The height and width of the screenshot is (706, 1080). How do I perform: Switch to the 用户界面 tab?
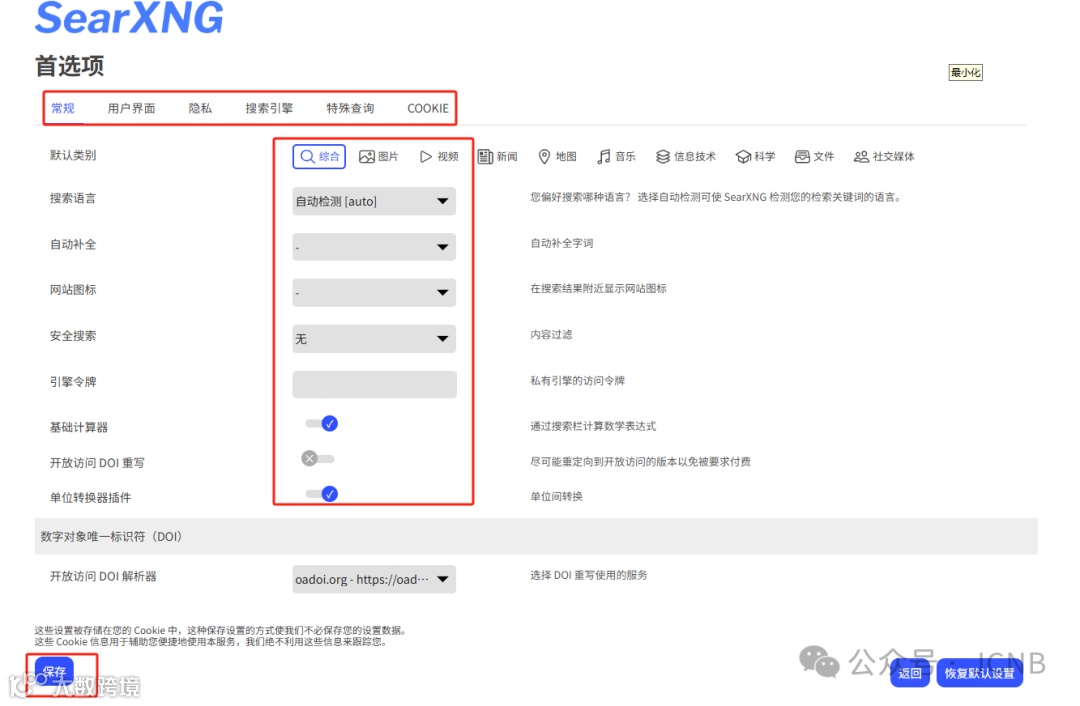click(131, 108)
